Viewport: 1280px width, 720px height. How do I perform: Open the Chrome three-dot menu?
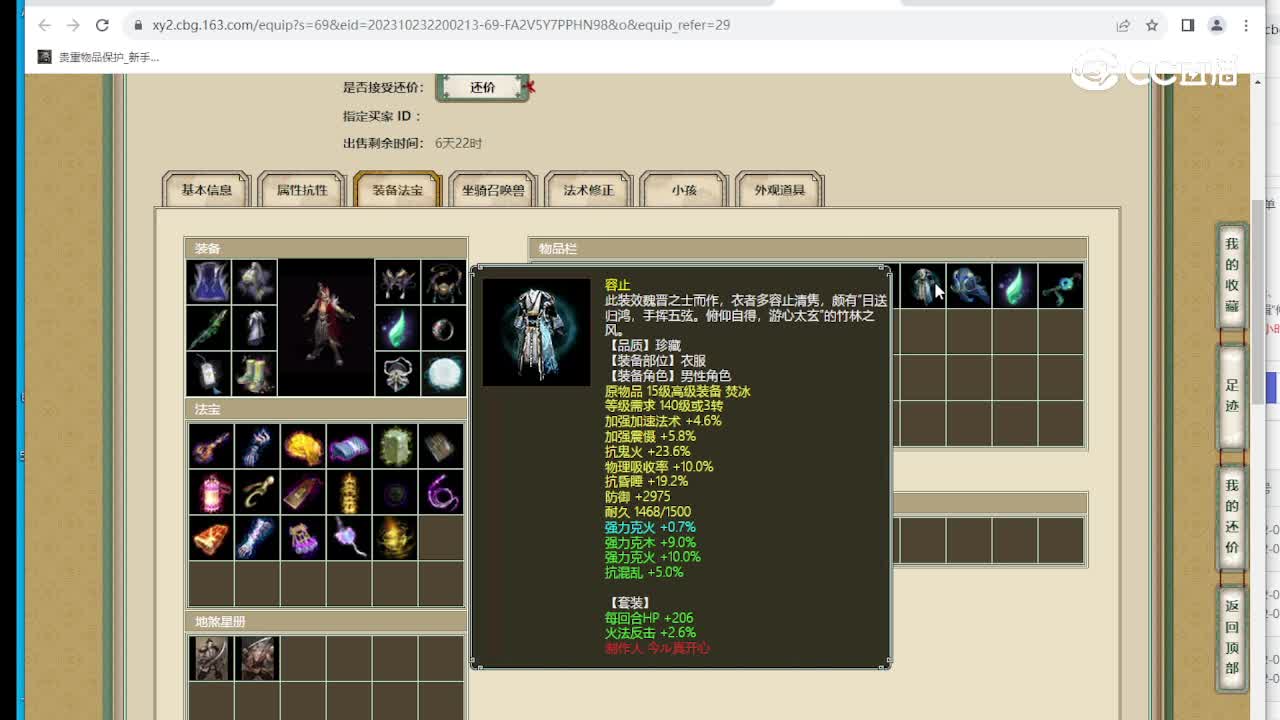[1246, 25]
